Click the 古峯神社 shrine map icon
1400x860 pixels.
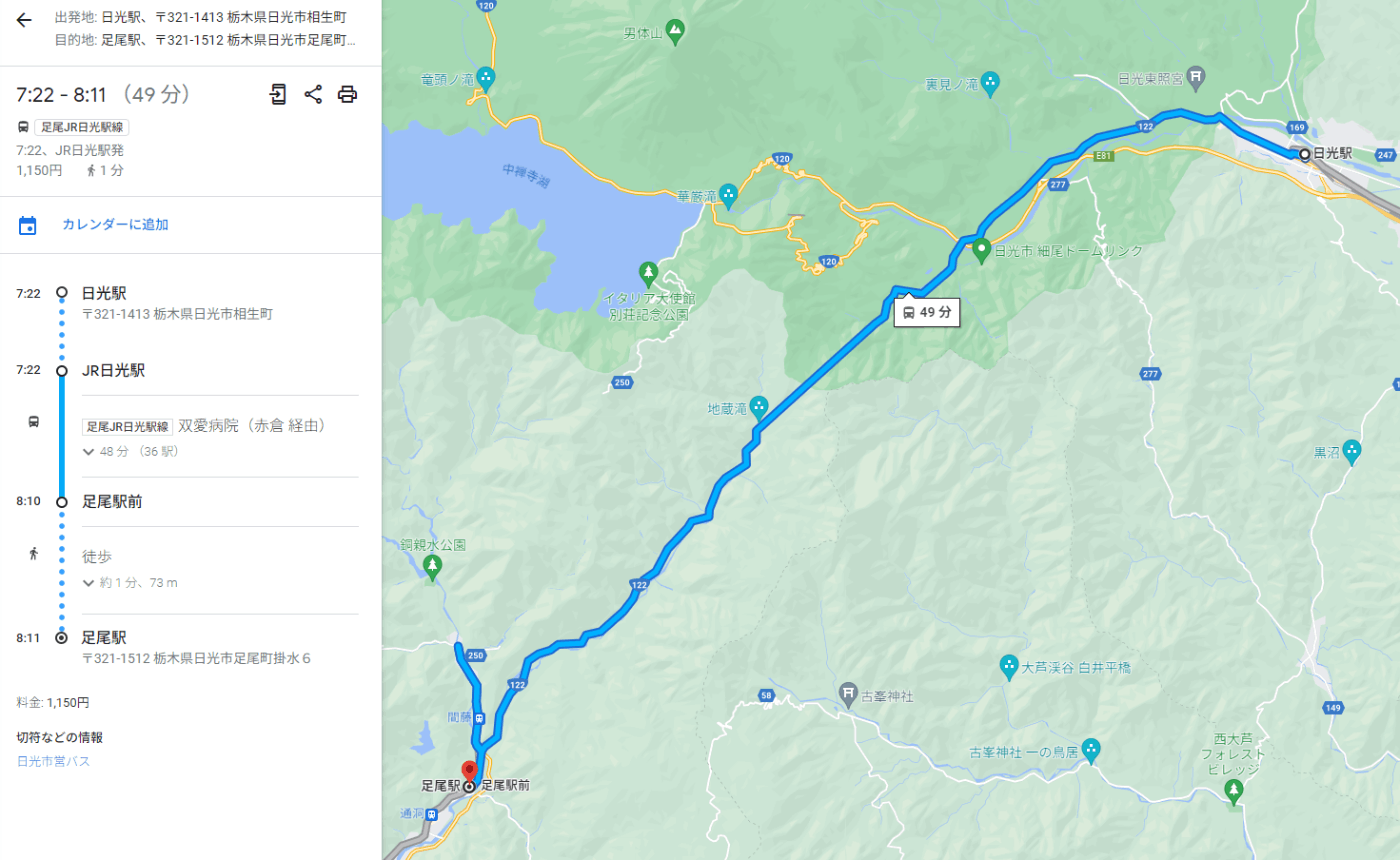click(x=848, y=693)
